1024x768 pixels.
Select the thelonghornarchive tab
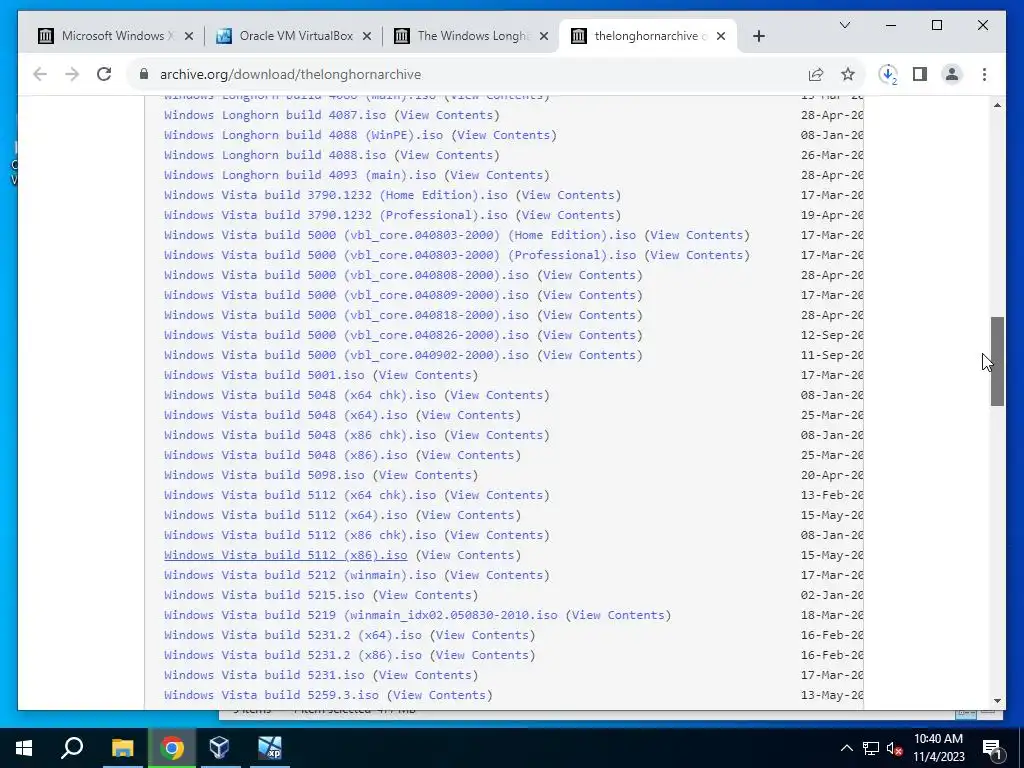648,36
